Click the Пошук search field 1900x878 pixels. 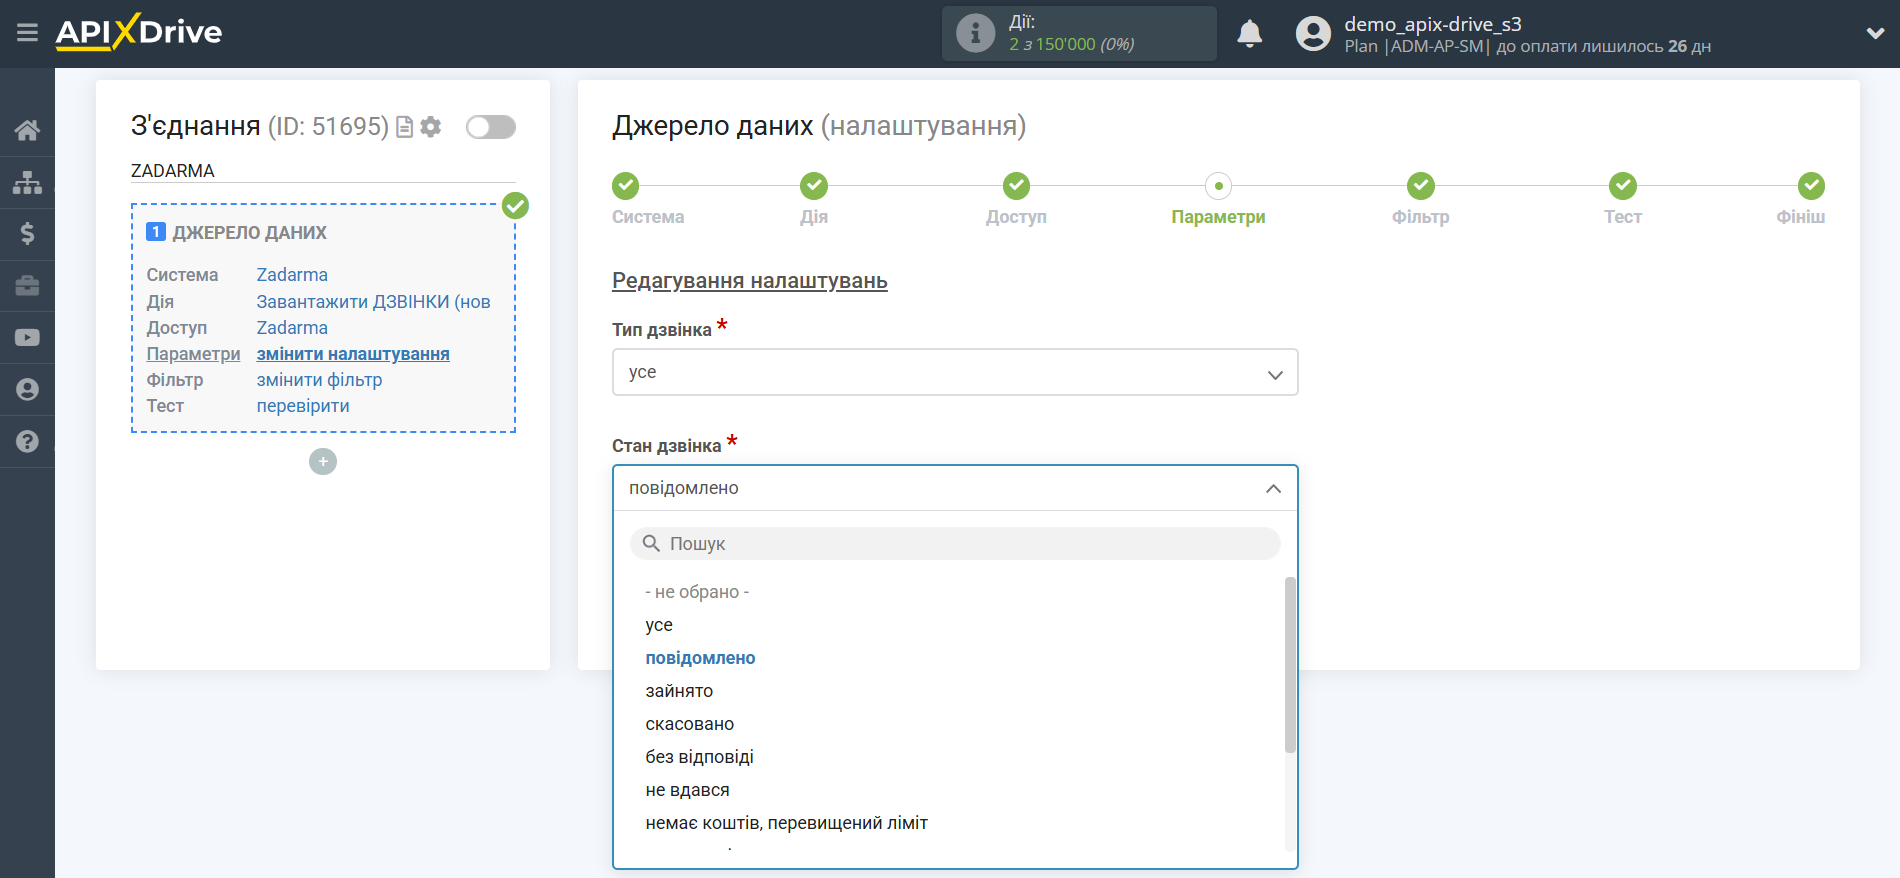(x=955, y=543)
